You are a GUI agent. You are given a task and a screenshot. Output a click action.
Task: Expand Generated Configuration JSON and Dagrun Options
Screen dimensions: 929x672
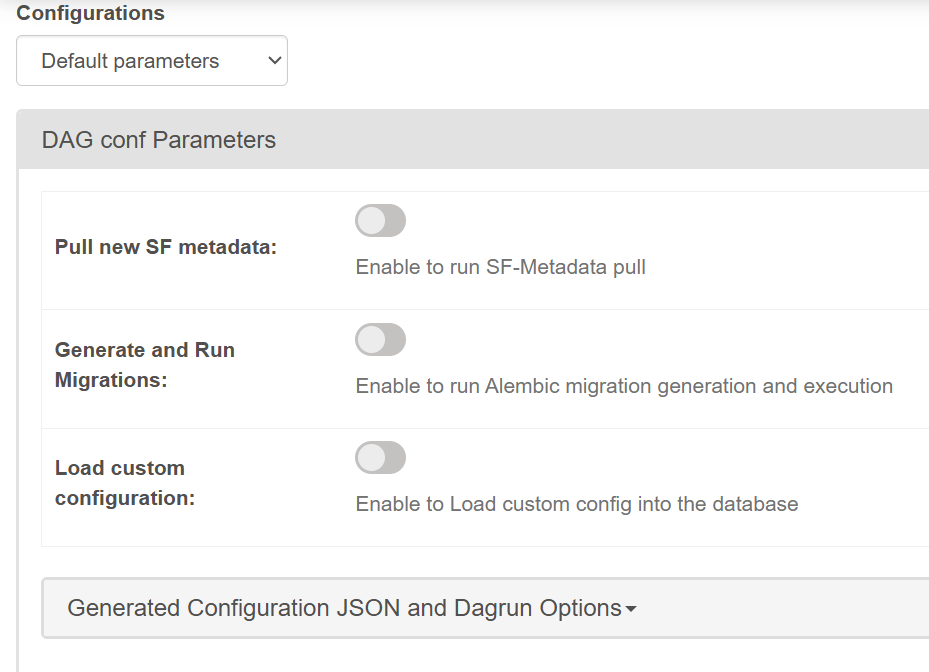click(x=345, y=608)
